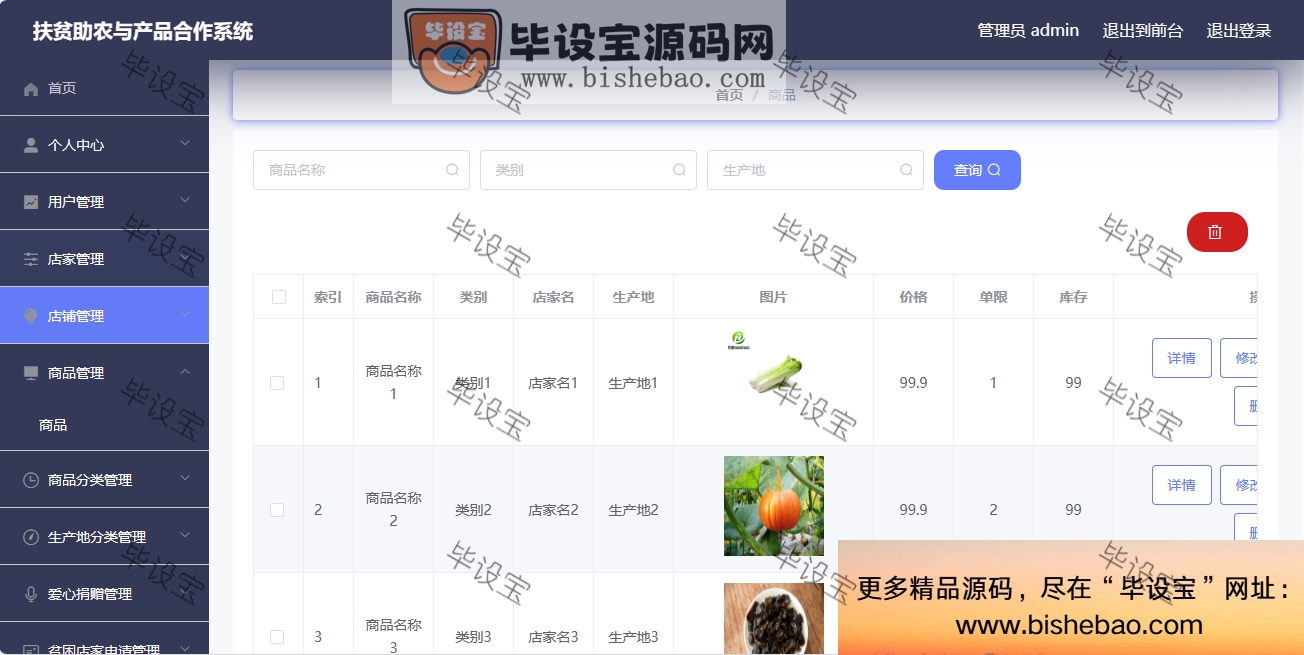Expand the 店铺管理 menu chevron

[185, 315]
